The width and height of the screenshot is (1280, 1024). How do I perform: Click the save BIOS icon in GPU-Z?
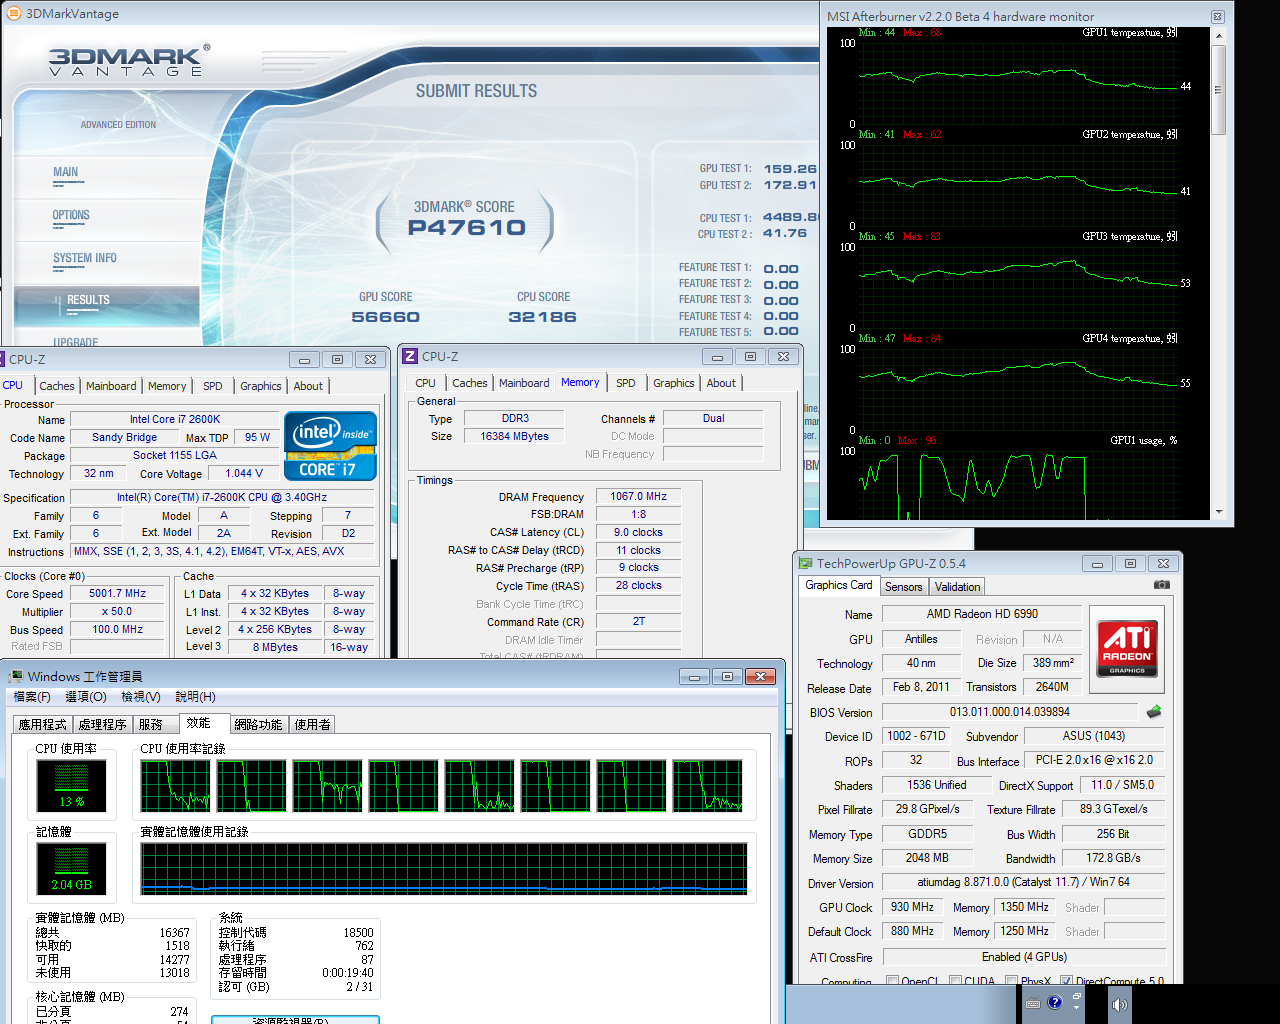click(1154, 712)
